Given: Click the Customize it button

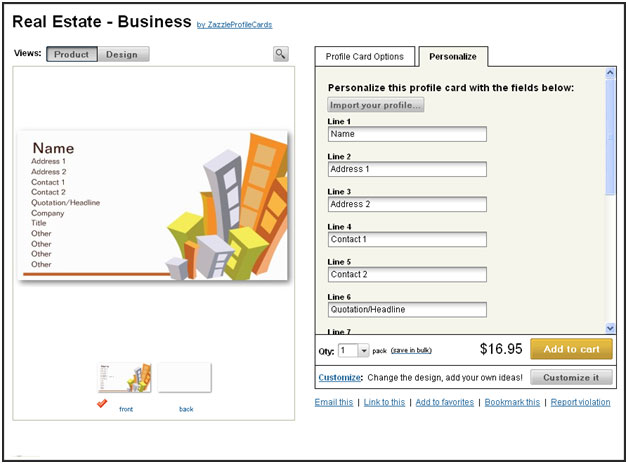Looking at the screenshot, I should click(x=572, y=377).
